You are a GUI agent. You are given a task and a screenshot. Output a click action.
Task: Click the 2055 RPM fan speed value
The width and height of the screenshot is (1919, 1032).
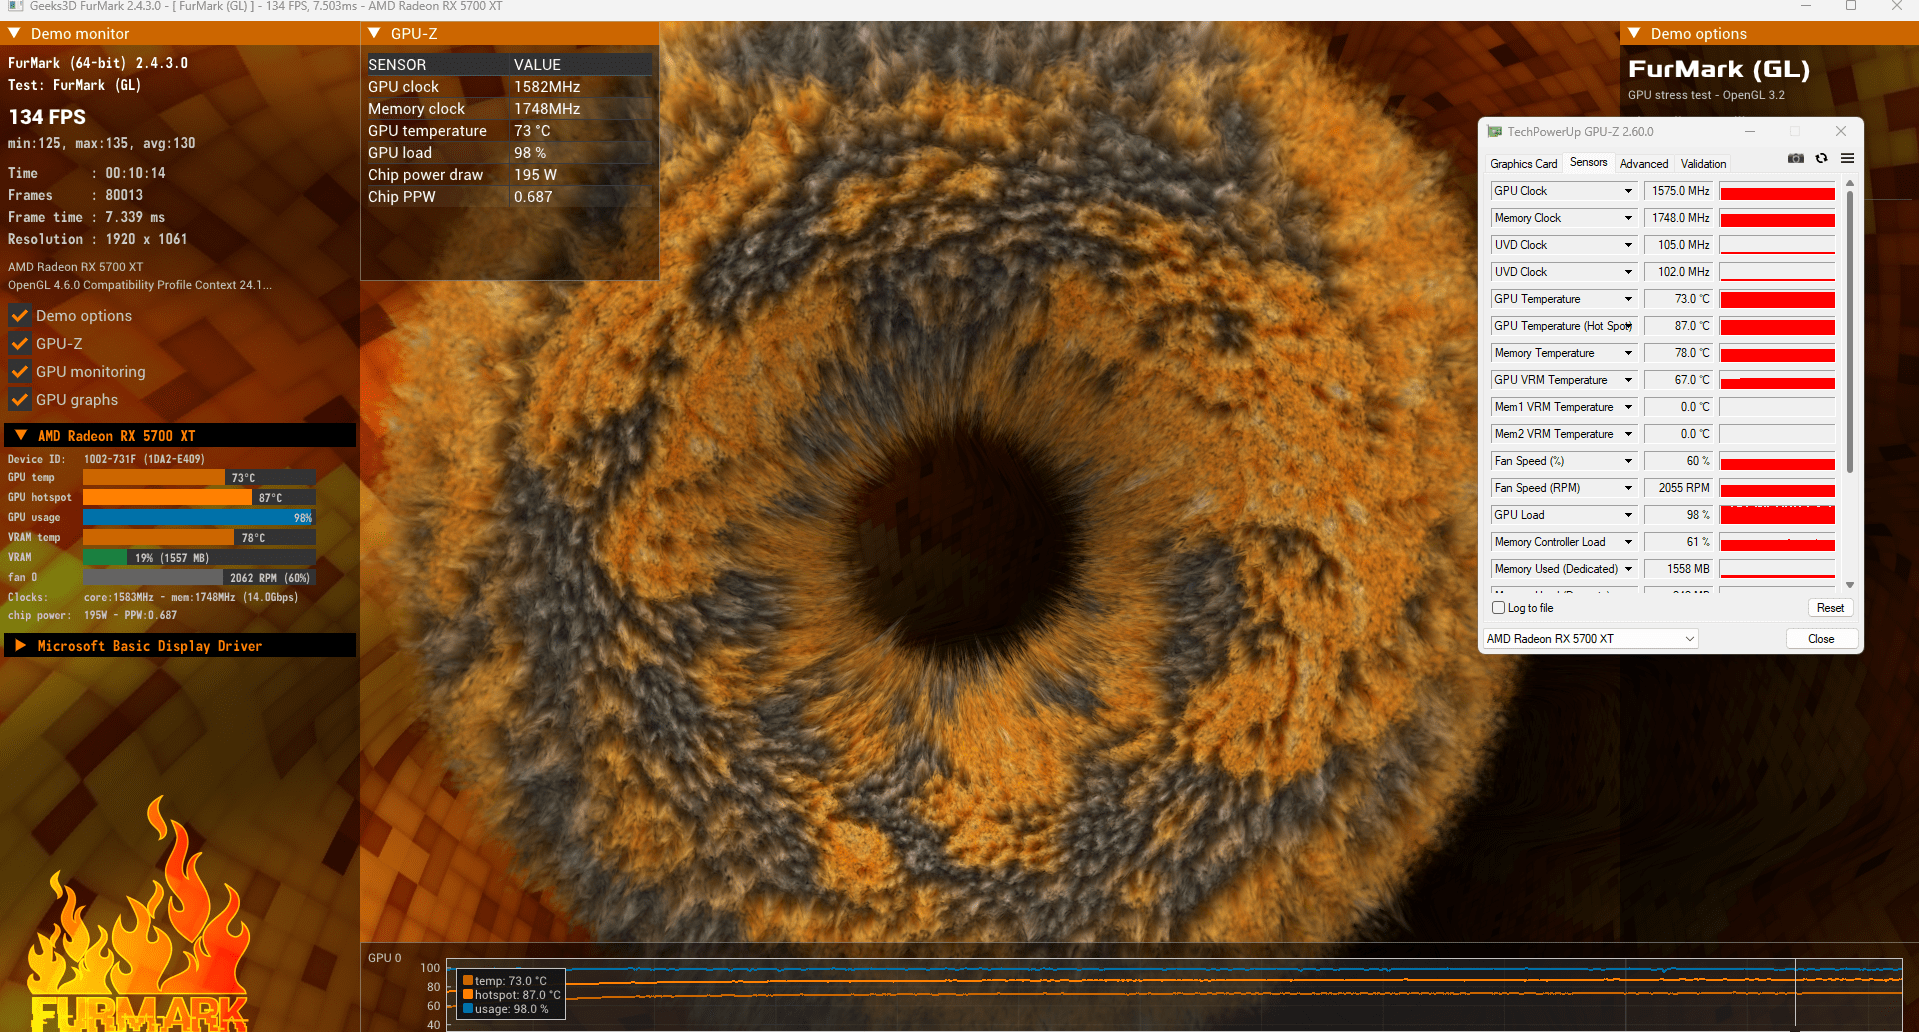click(x=1679, y=488)
